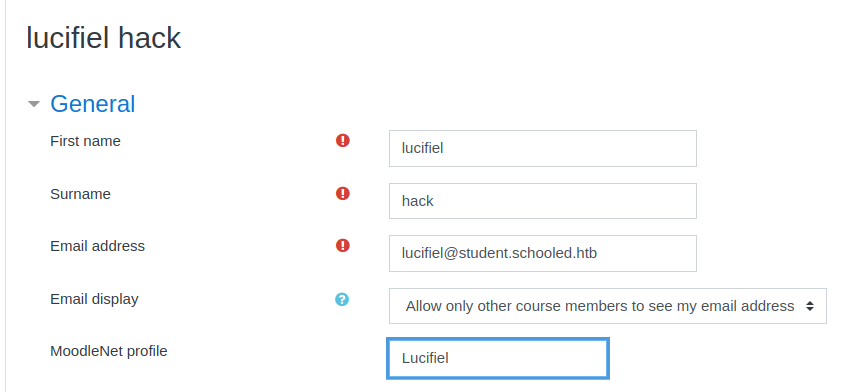
Task: Click the Email address label
Action: coord(97,246)
